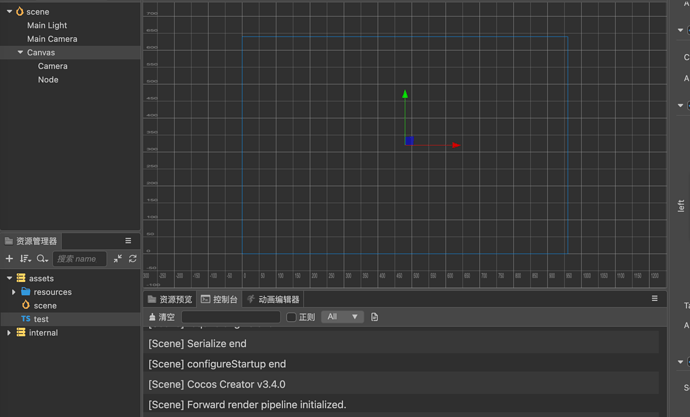Viewport: 690px width, 417px height.
Task: Click the blue gizmo center square
Action: pos(410,141)
